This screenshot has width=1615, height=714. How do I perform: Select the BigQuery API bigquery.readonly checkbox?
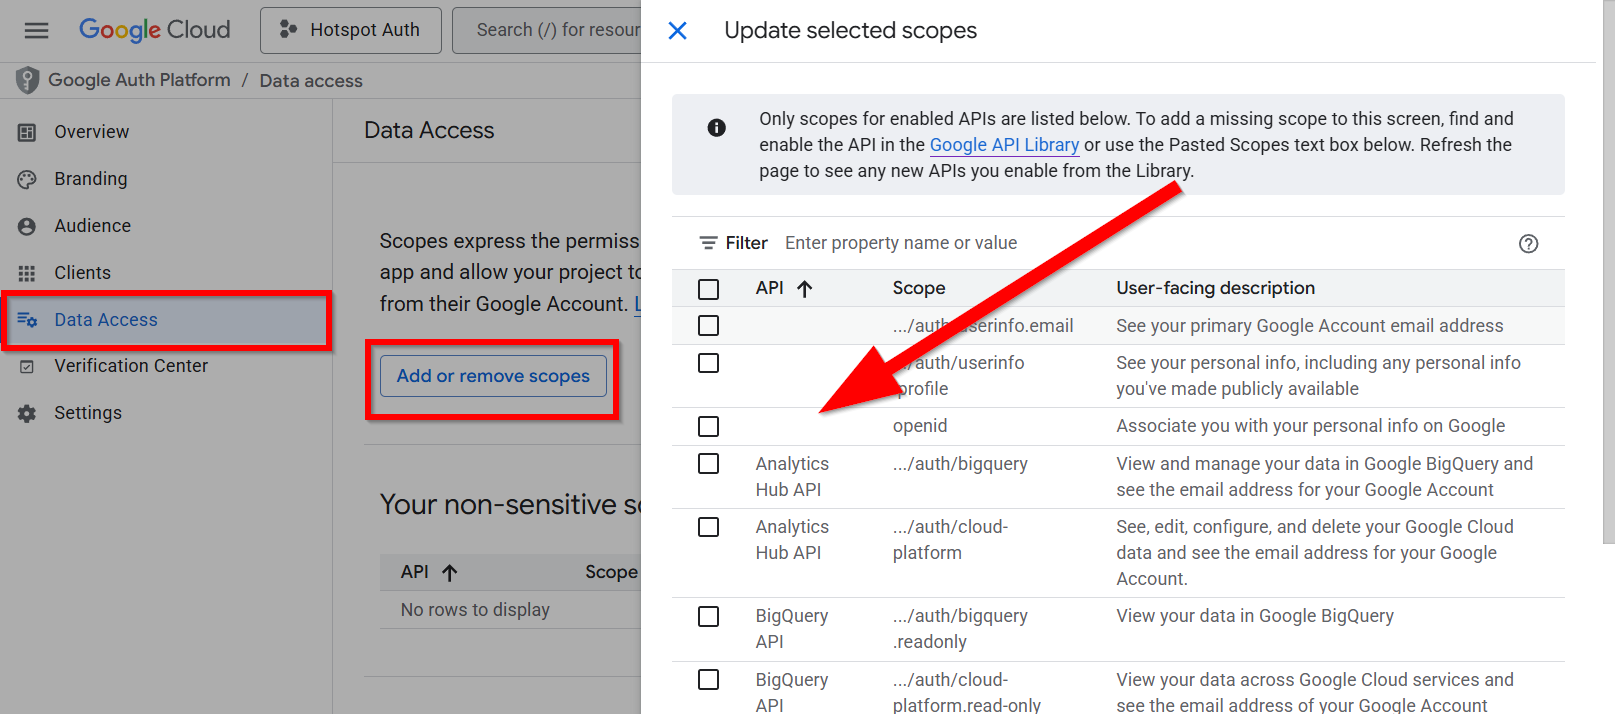[x=708, y=617]
